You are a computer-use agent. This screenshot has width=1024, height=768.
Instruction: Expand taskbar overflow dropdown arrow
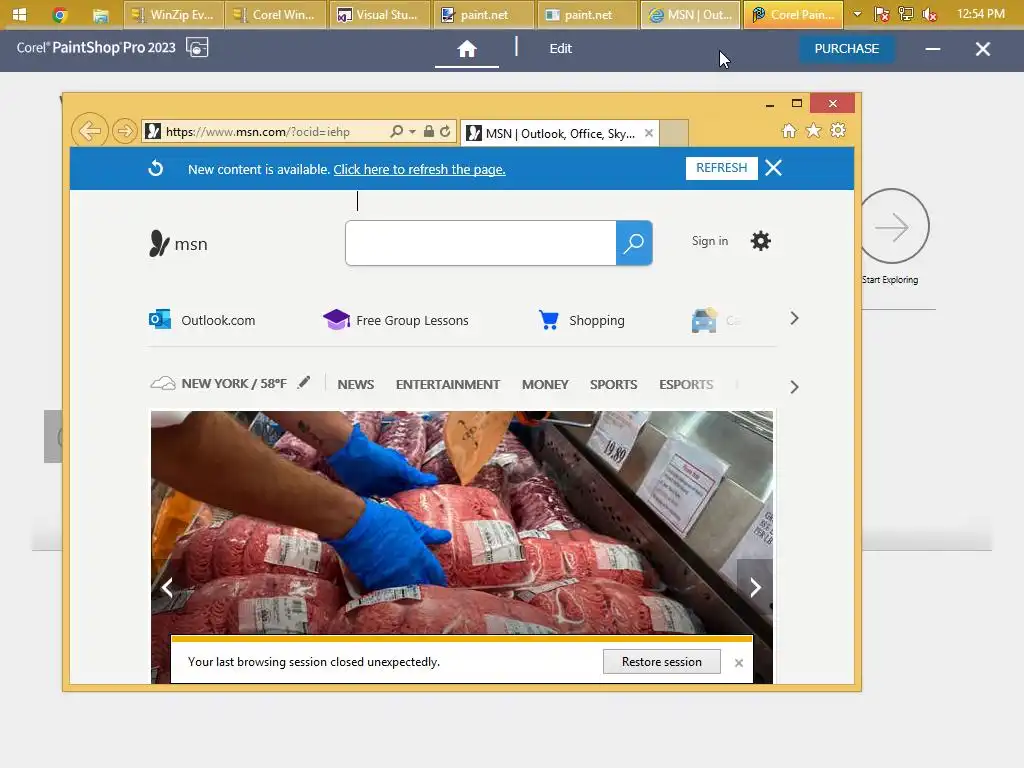(857, 14)
